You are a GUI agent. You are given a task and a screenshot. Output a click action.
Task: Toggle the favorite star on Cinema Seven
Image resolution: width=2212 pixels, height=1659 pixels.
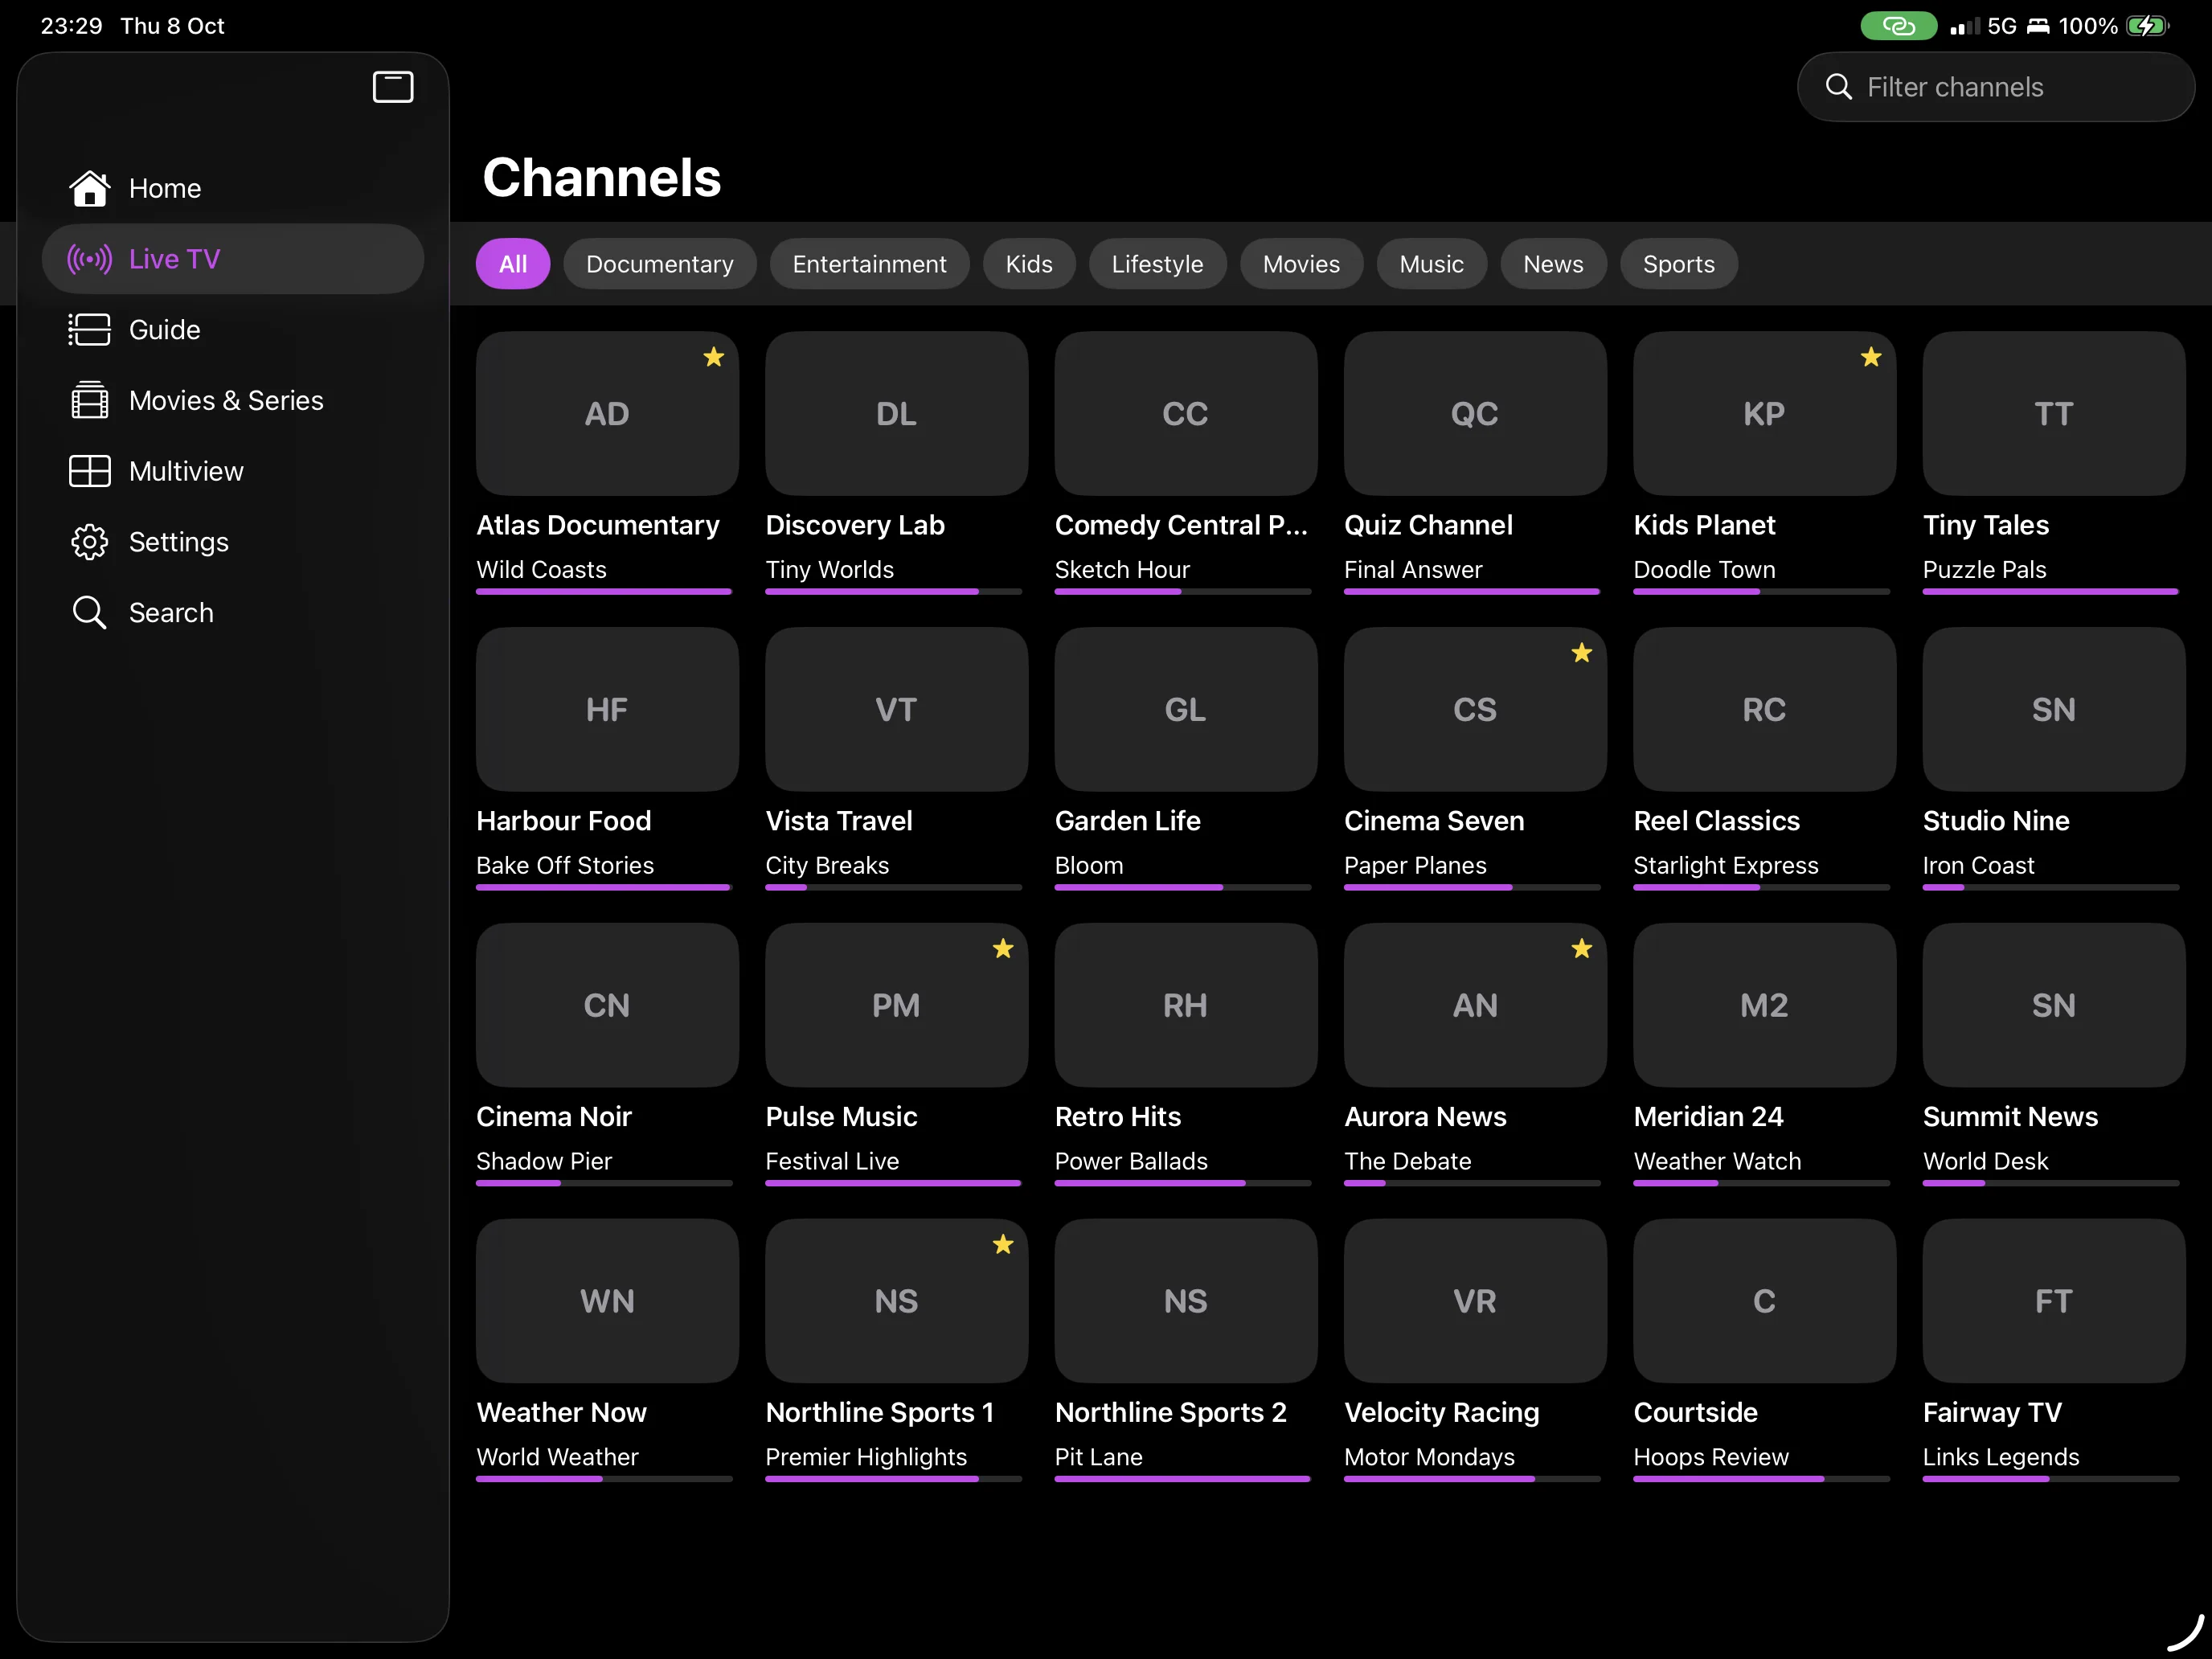(x=1581, y=653)
